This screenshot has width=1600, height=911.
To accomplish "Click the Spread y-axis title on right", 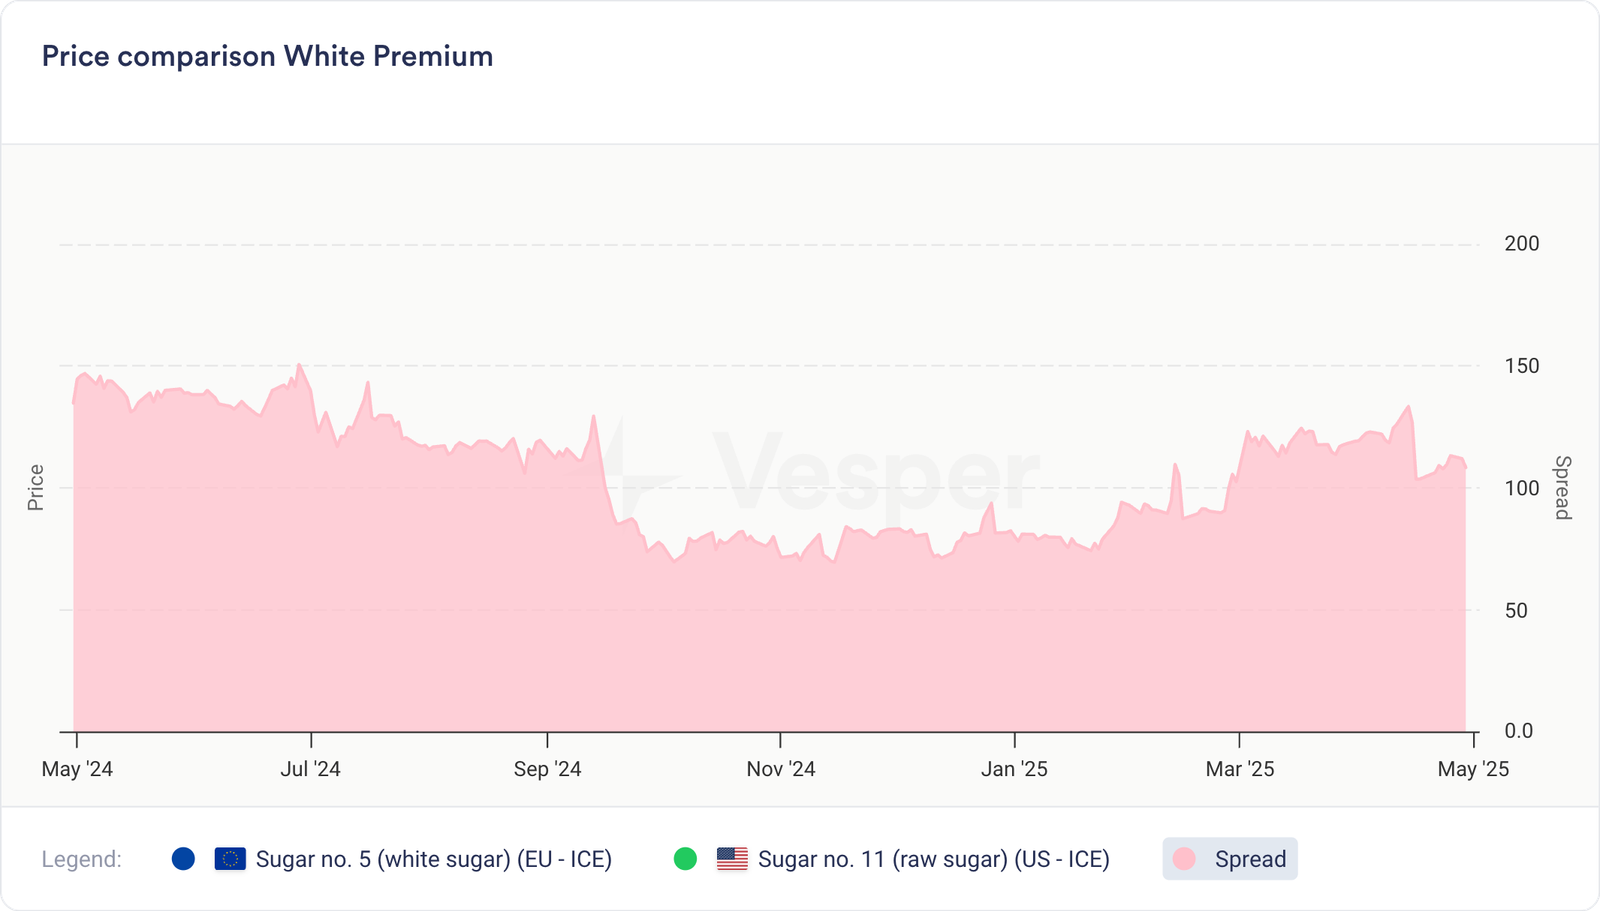I will (1562, 488).
